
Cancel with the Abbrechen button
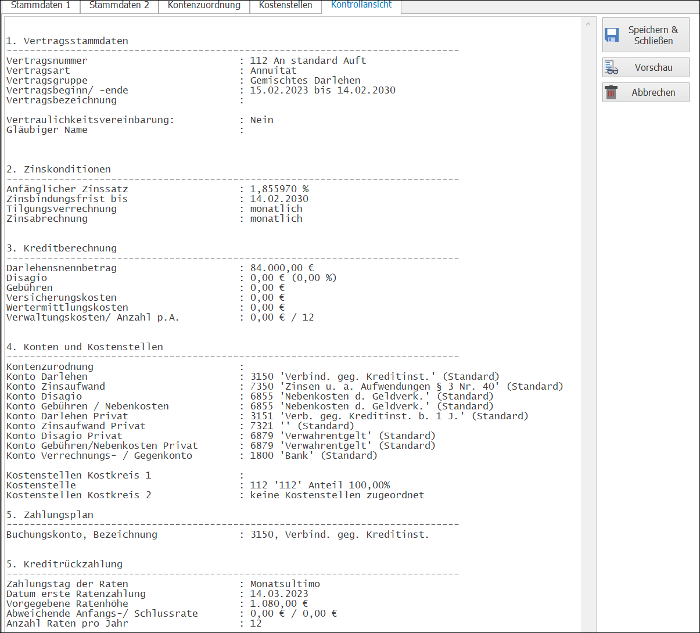[x=646, y=92]
